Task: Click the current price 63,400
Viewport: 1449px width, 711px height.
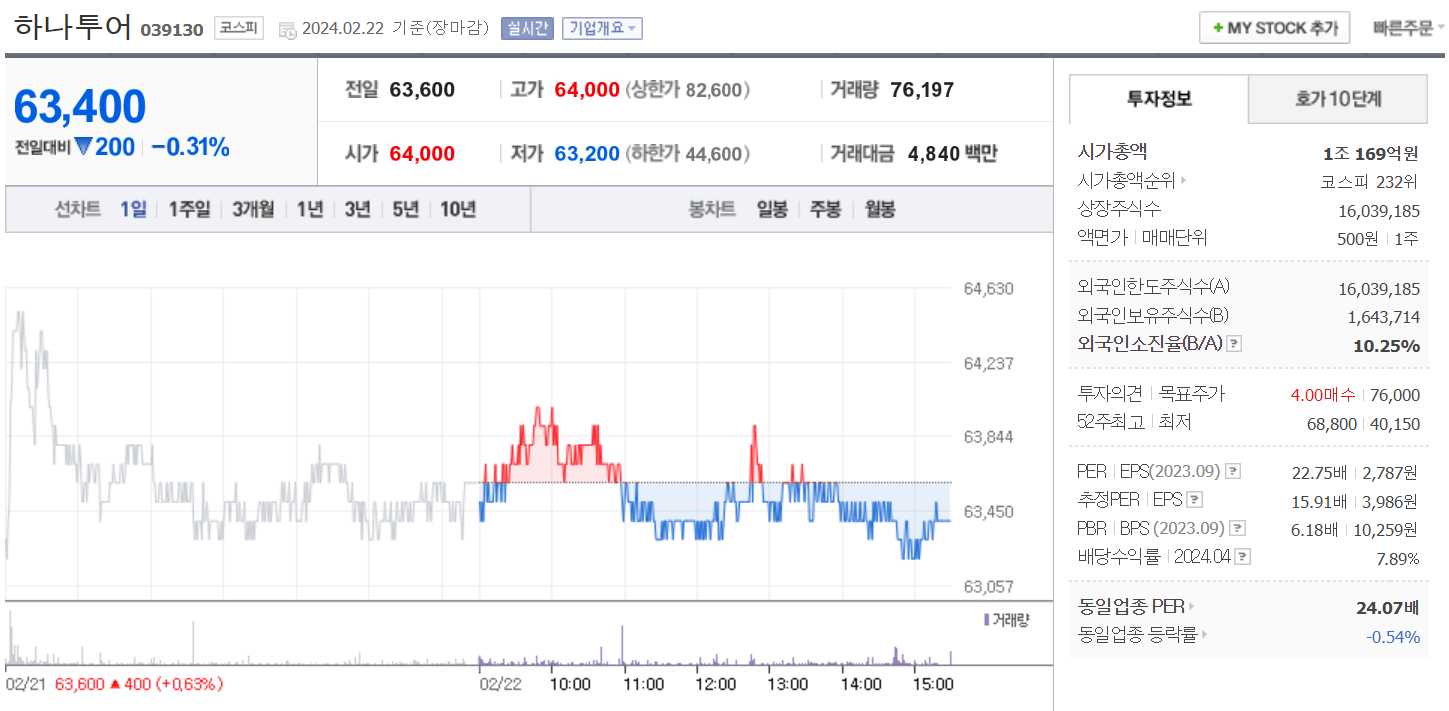Action: pos(80,106)
